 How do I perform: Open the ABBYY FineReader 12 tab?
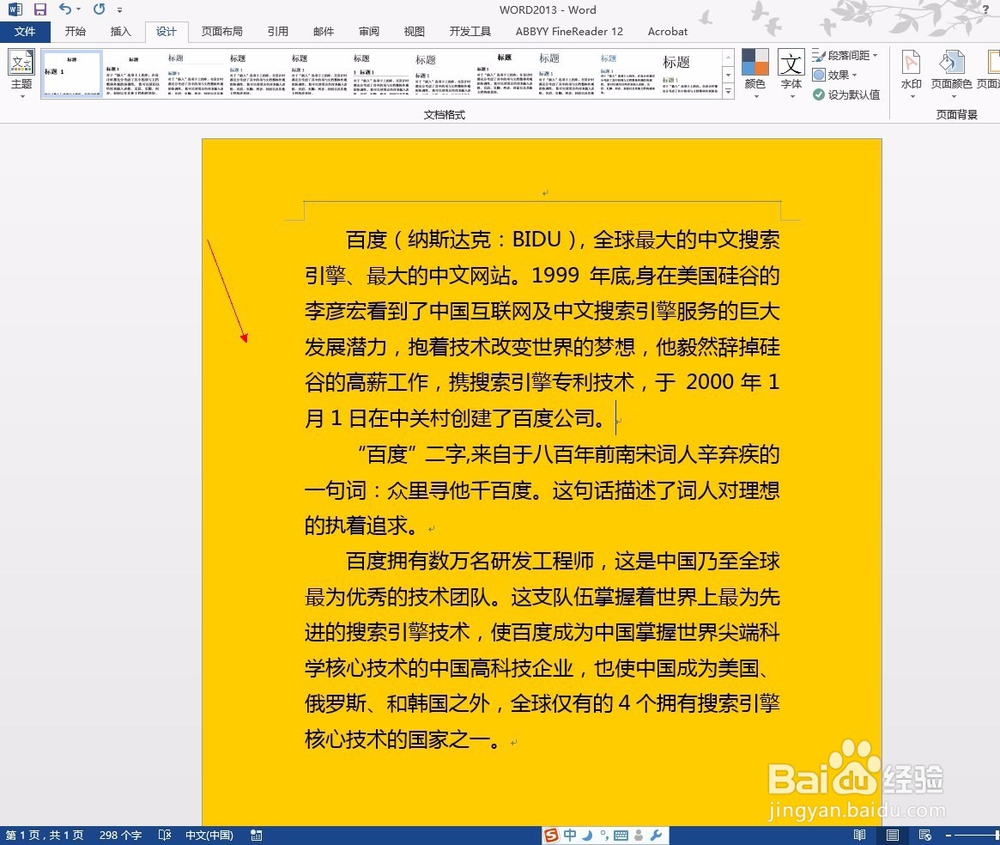tap(570, 31)
